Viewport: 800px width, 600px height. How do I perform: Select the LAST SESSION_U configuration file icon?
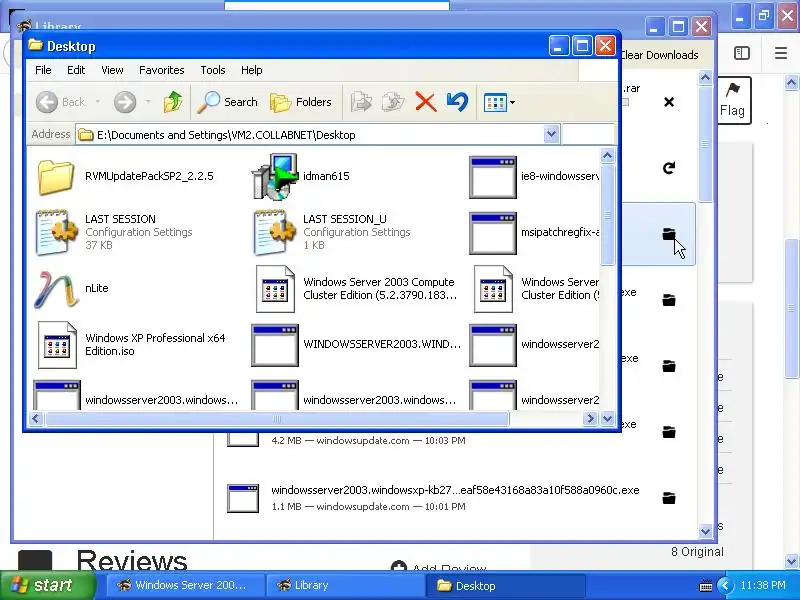click(274, 232)
